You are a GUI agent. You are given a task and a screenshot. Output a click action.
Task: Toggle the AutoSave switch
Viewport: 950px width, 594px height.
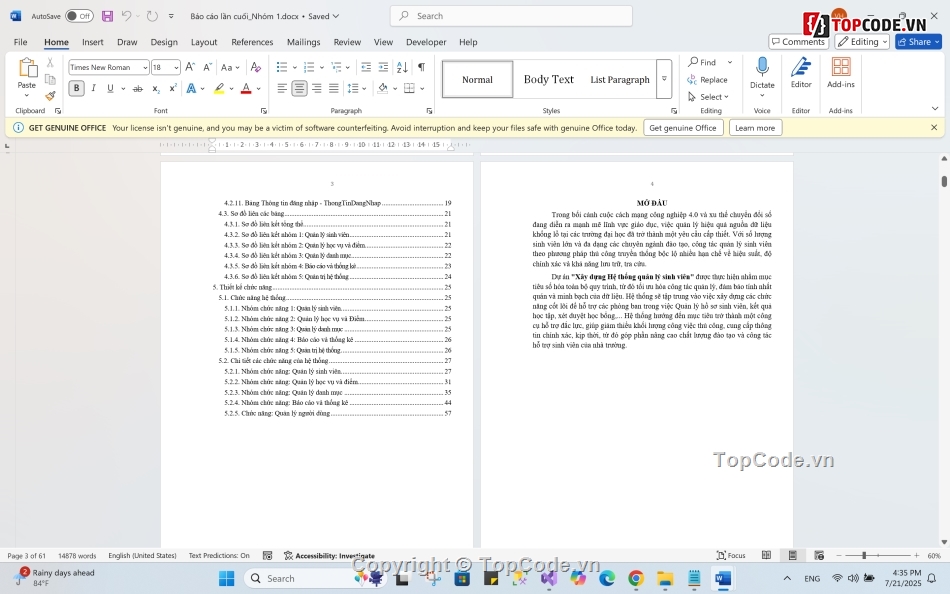pyautogui.click(x=79, y=16)
